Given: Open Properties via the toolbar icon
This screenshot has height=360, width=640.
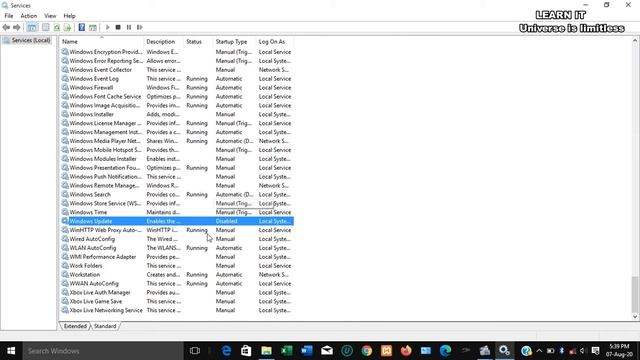Looking at the screenshot, I should coord(46,27).
